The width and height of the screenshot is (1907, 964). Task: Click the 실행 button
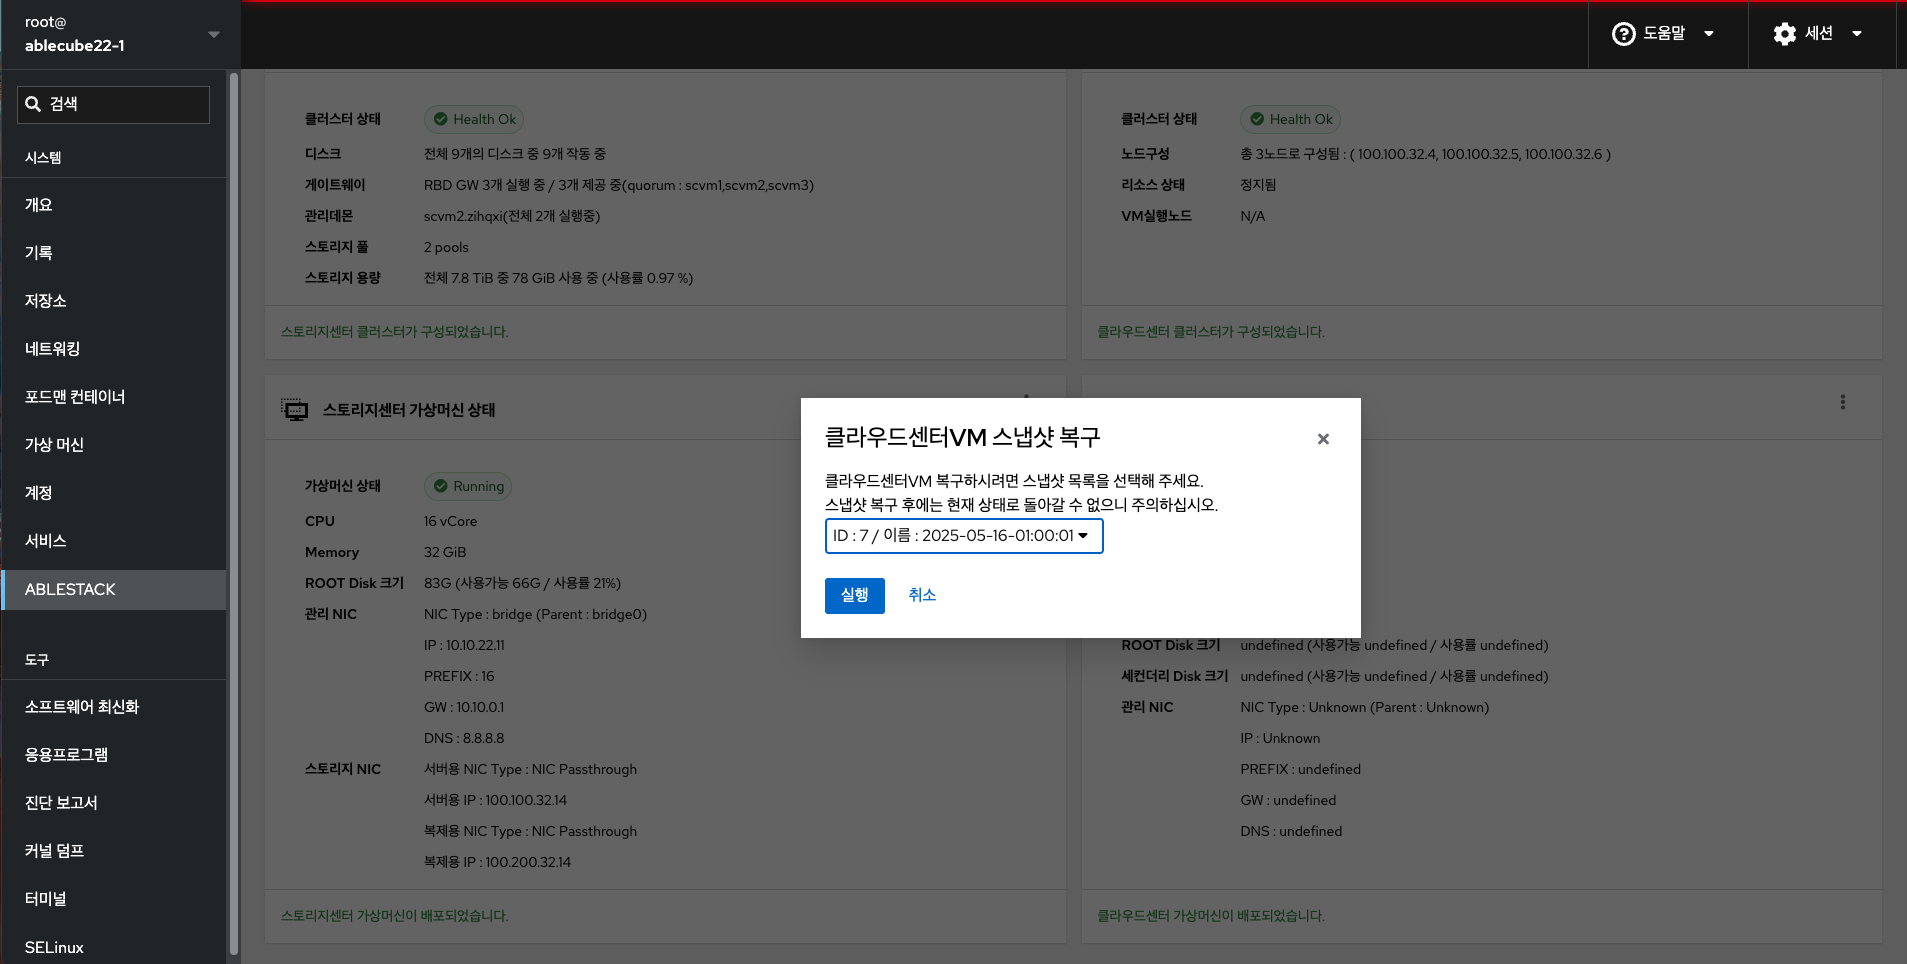pos(854,596)
